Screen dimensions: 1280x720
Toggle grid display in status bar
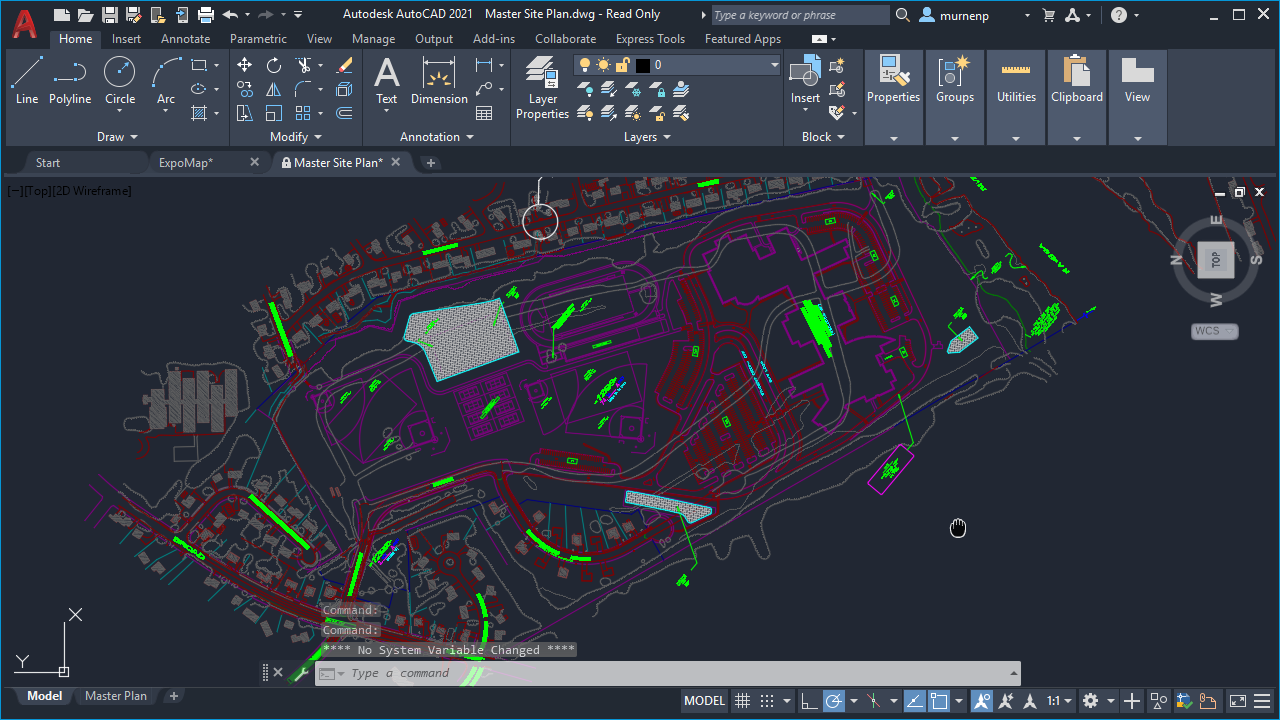[x=742, y=700]
